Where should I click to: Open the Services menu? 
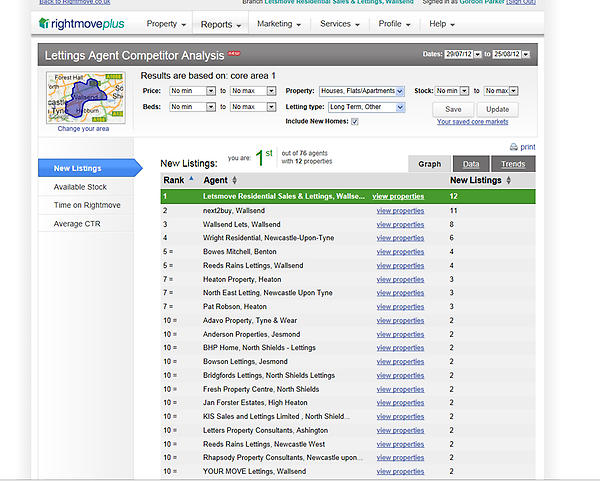[340, 24]
